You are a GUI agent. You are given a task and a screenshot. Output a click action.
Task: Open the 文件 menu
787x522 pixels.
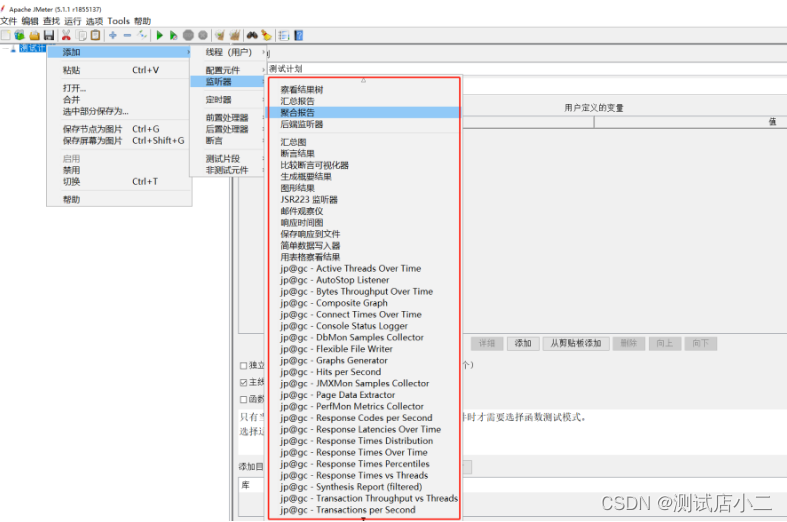pos(9,21)
